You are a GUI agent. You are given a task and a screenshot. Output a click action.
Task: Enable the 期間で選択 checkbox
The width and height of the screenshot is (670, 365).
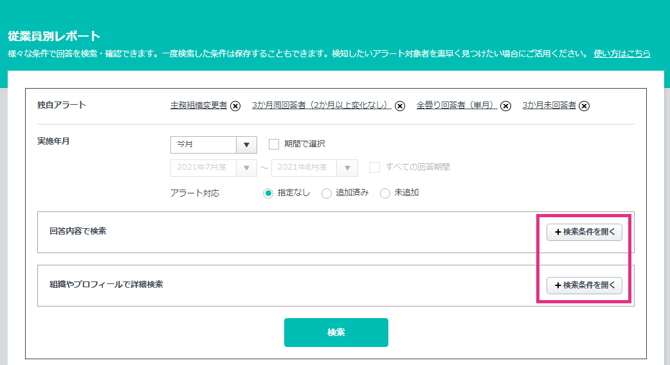click(273, 144)
